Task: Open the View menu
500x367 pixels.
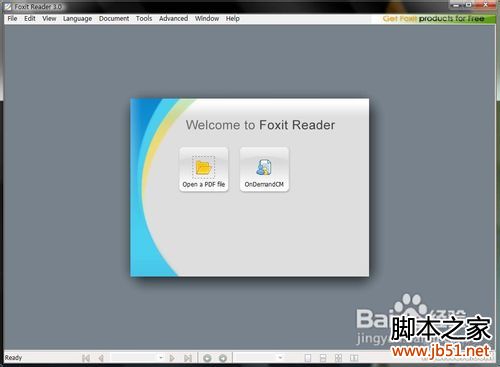Action: pyautogui.click(x=49, y=19)
